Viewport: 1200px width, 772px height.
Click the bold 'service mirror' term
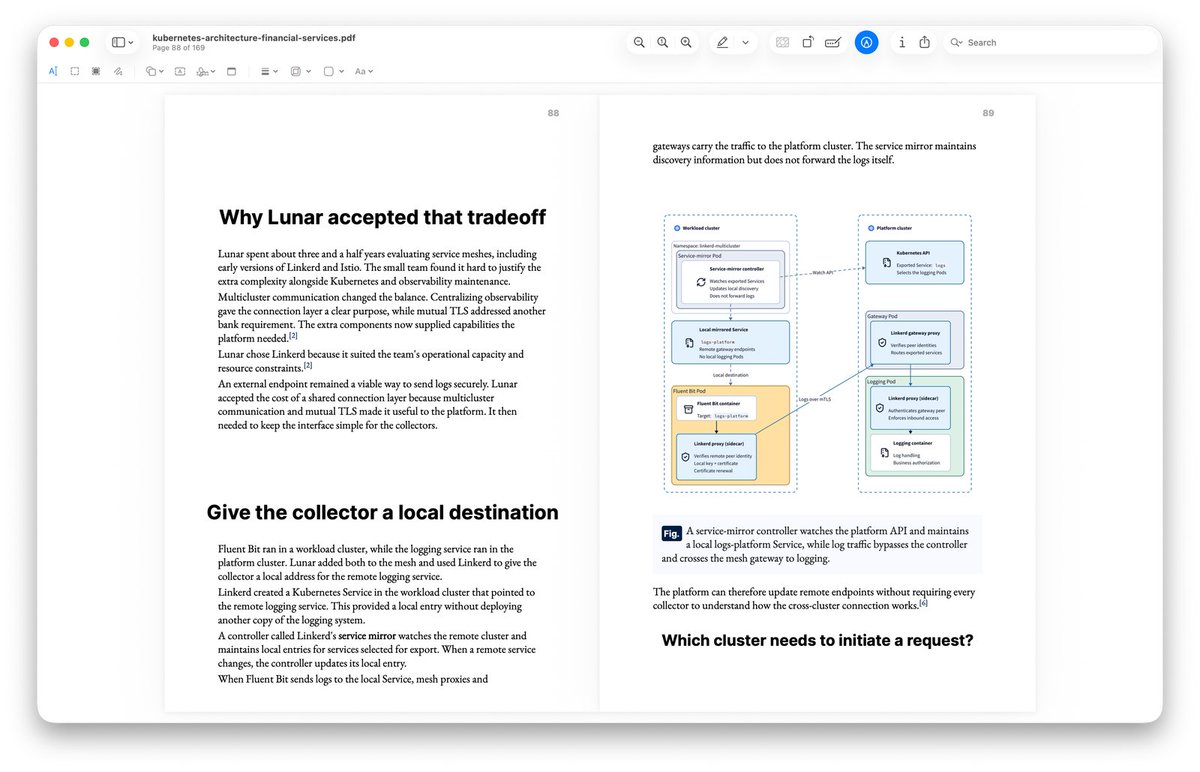click(367, 636)
